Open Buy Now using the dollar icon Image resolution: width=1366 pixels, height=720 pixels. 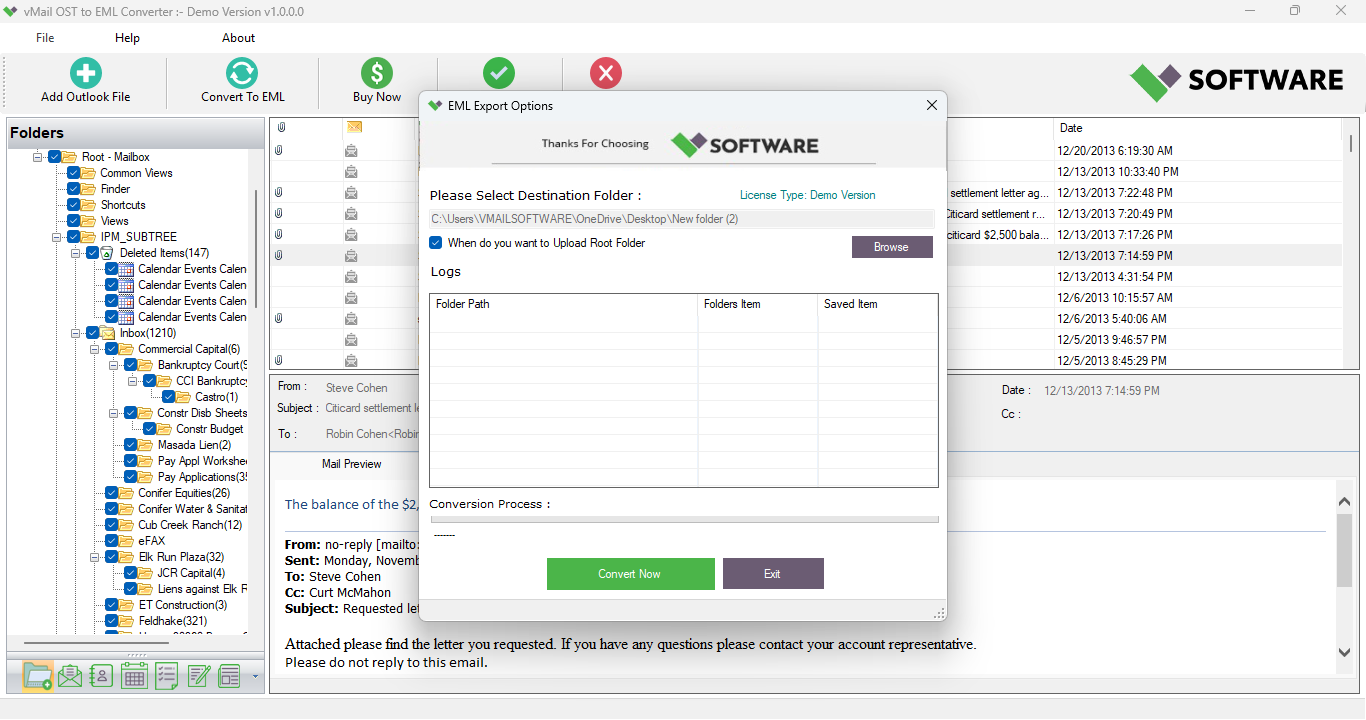click(376, 72)
